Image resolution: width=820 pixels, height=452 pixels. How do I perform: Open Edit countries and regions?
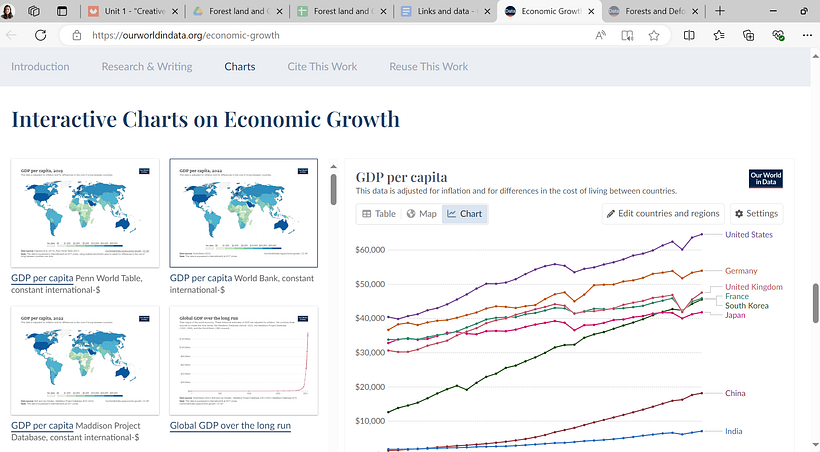coord(663,213)
